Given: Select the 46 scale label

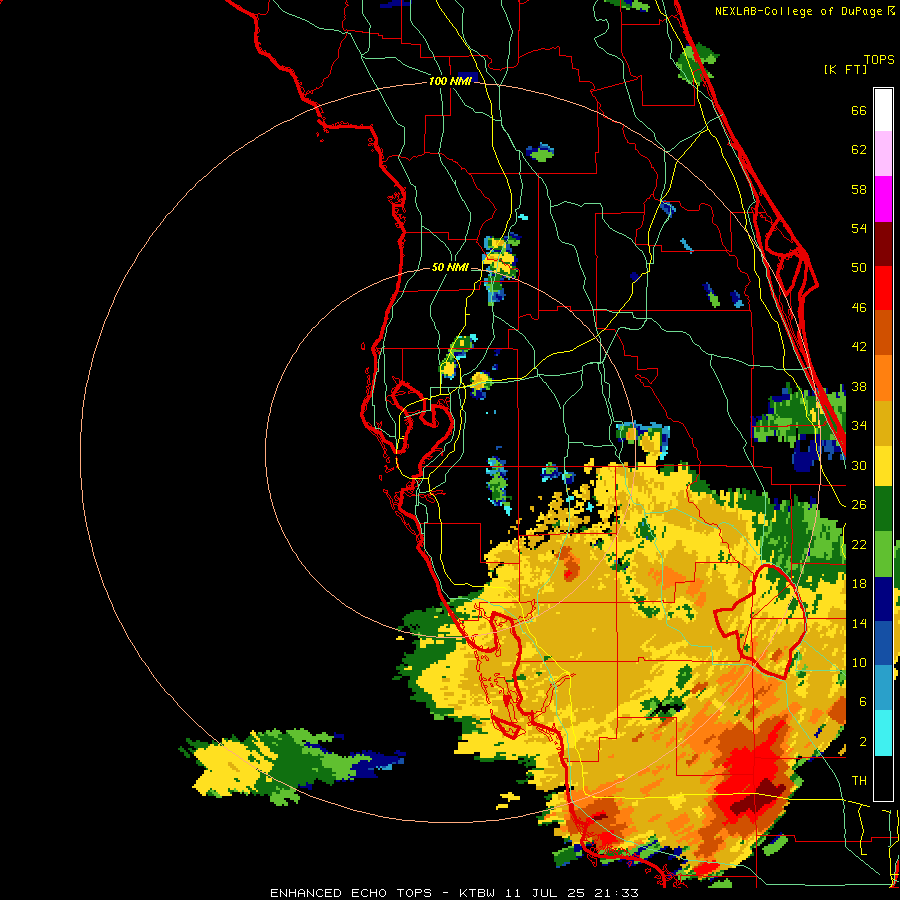Looking at the screenshot, I should pos(859,307).
